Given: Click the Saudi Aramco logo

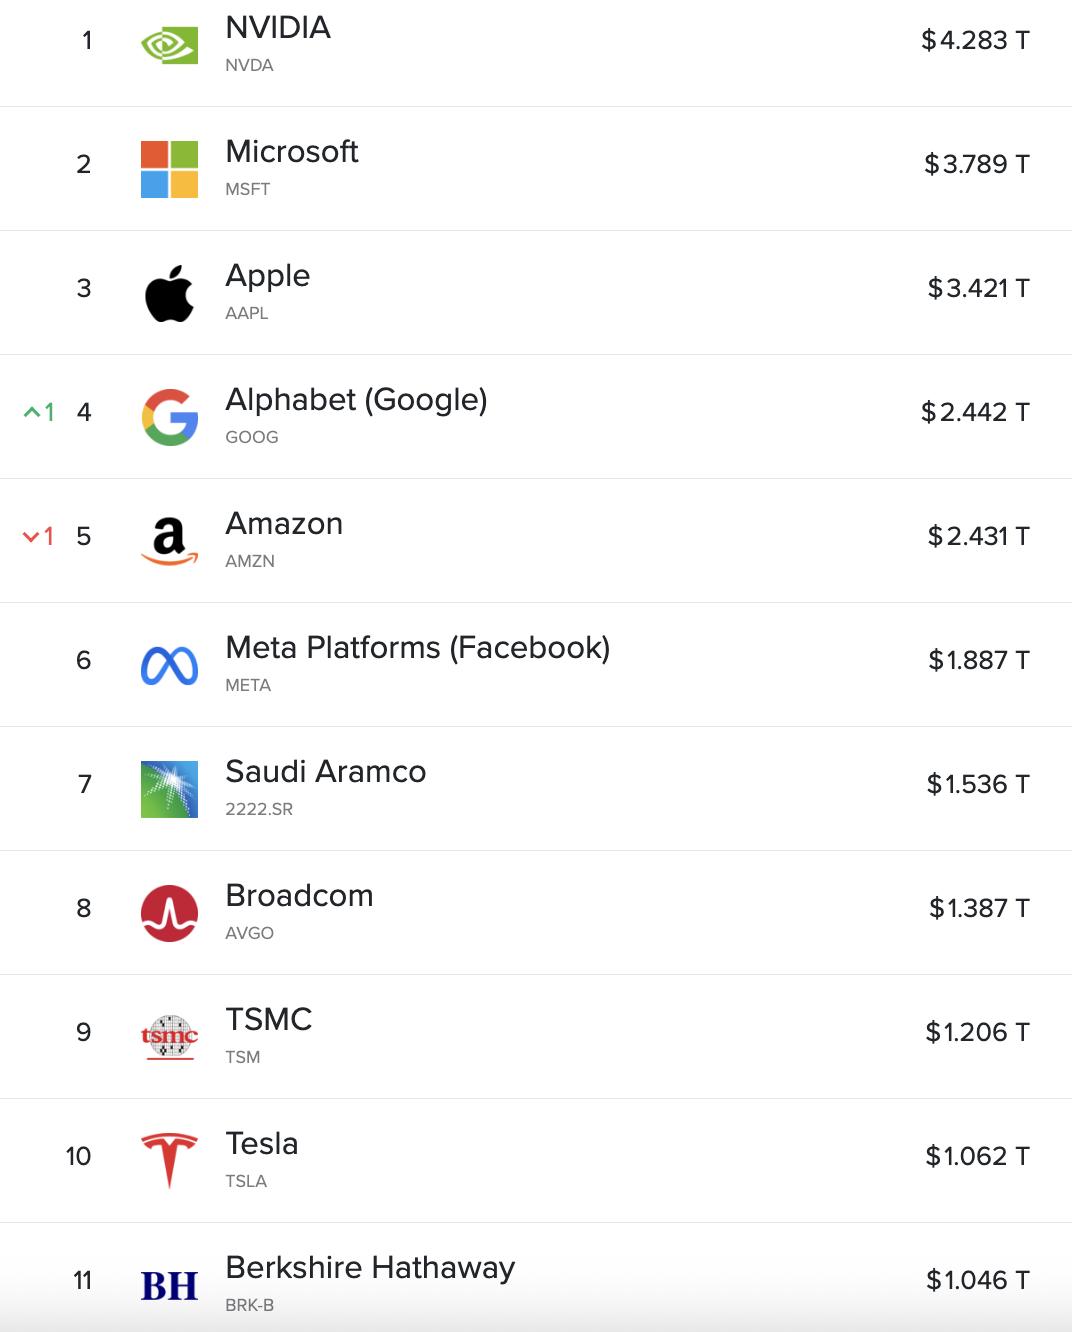Looking at the screenshot, I should [169, 789].
